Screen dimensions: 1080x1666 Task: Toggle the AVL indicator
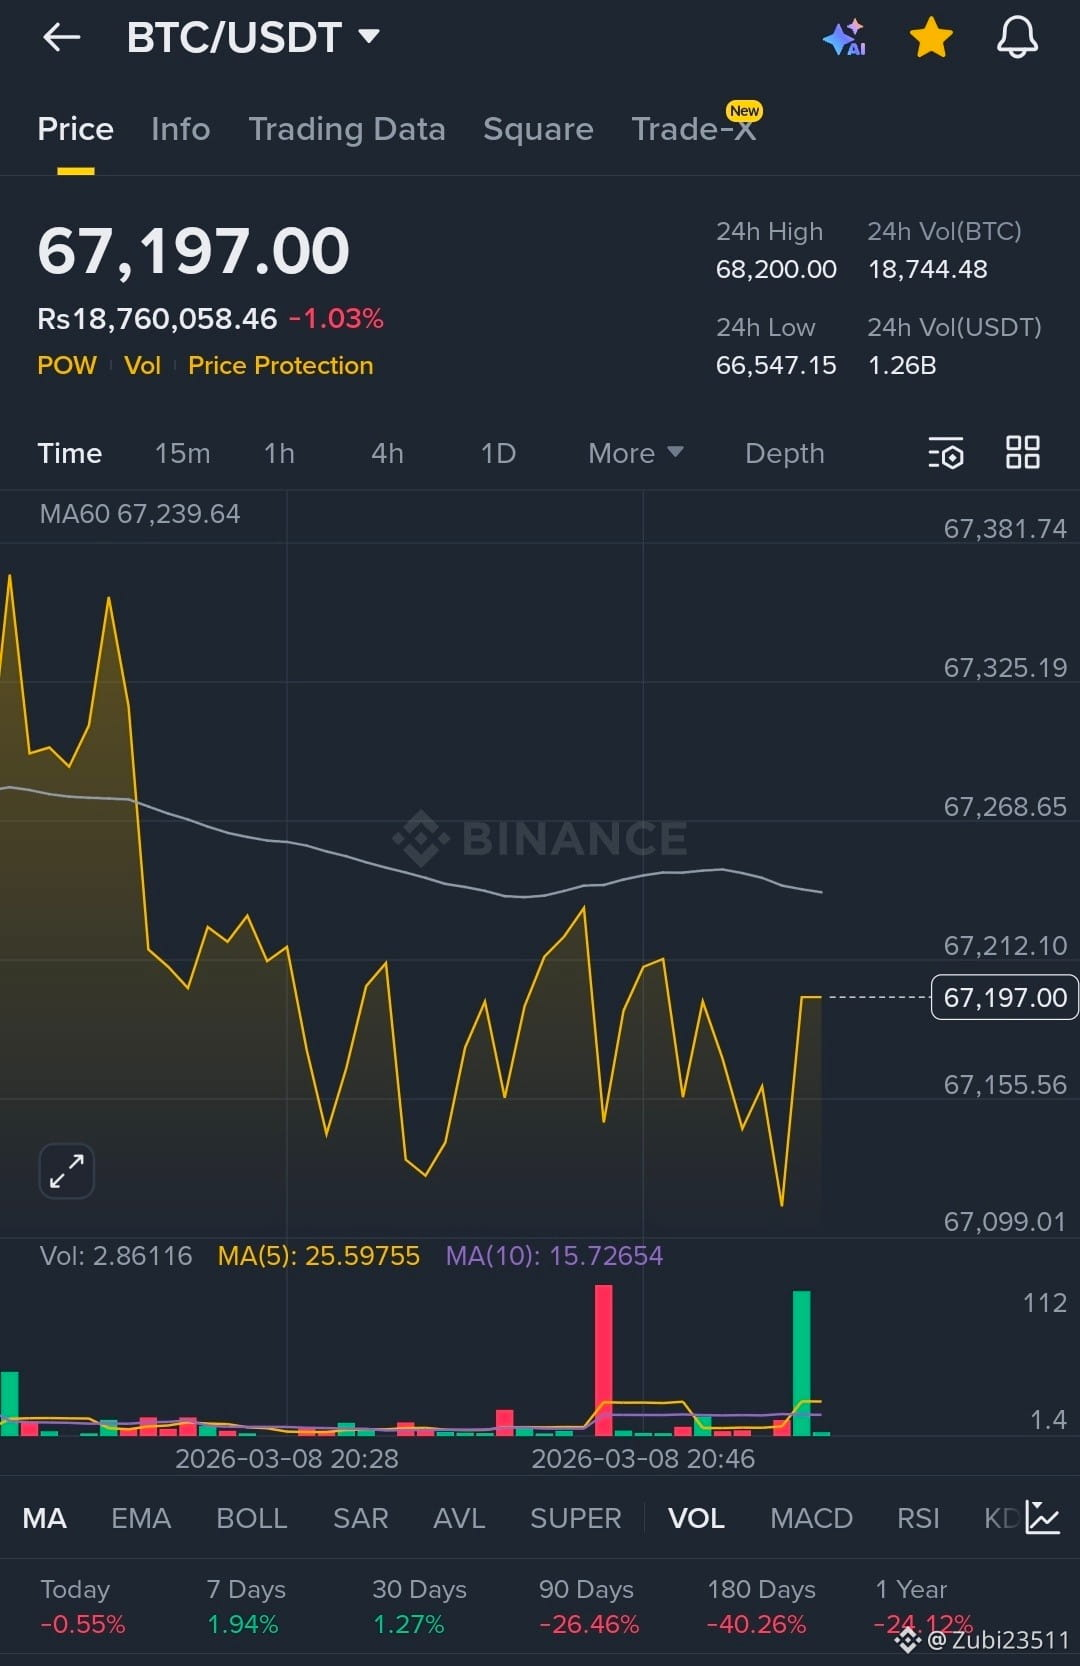(x=459, y=1518)
